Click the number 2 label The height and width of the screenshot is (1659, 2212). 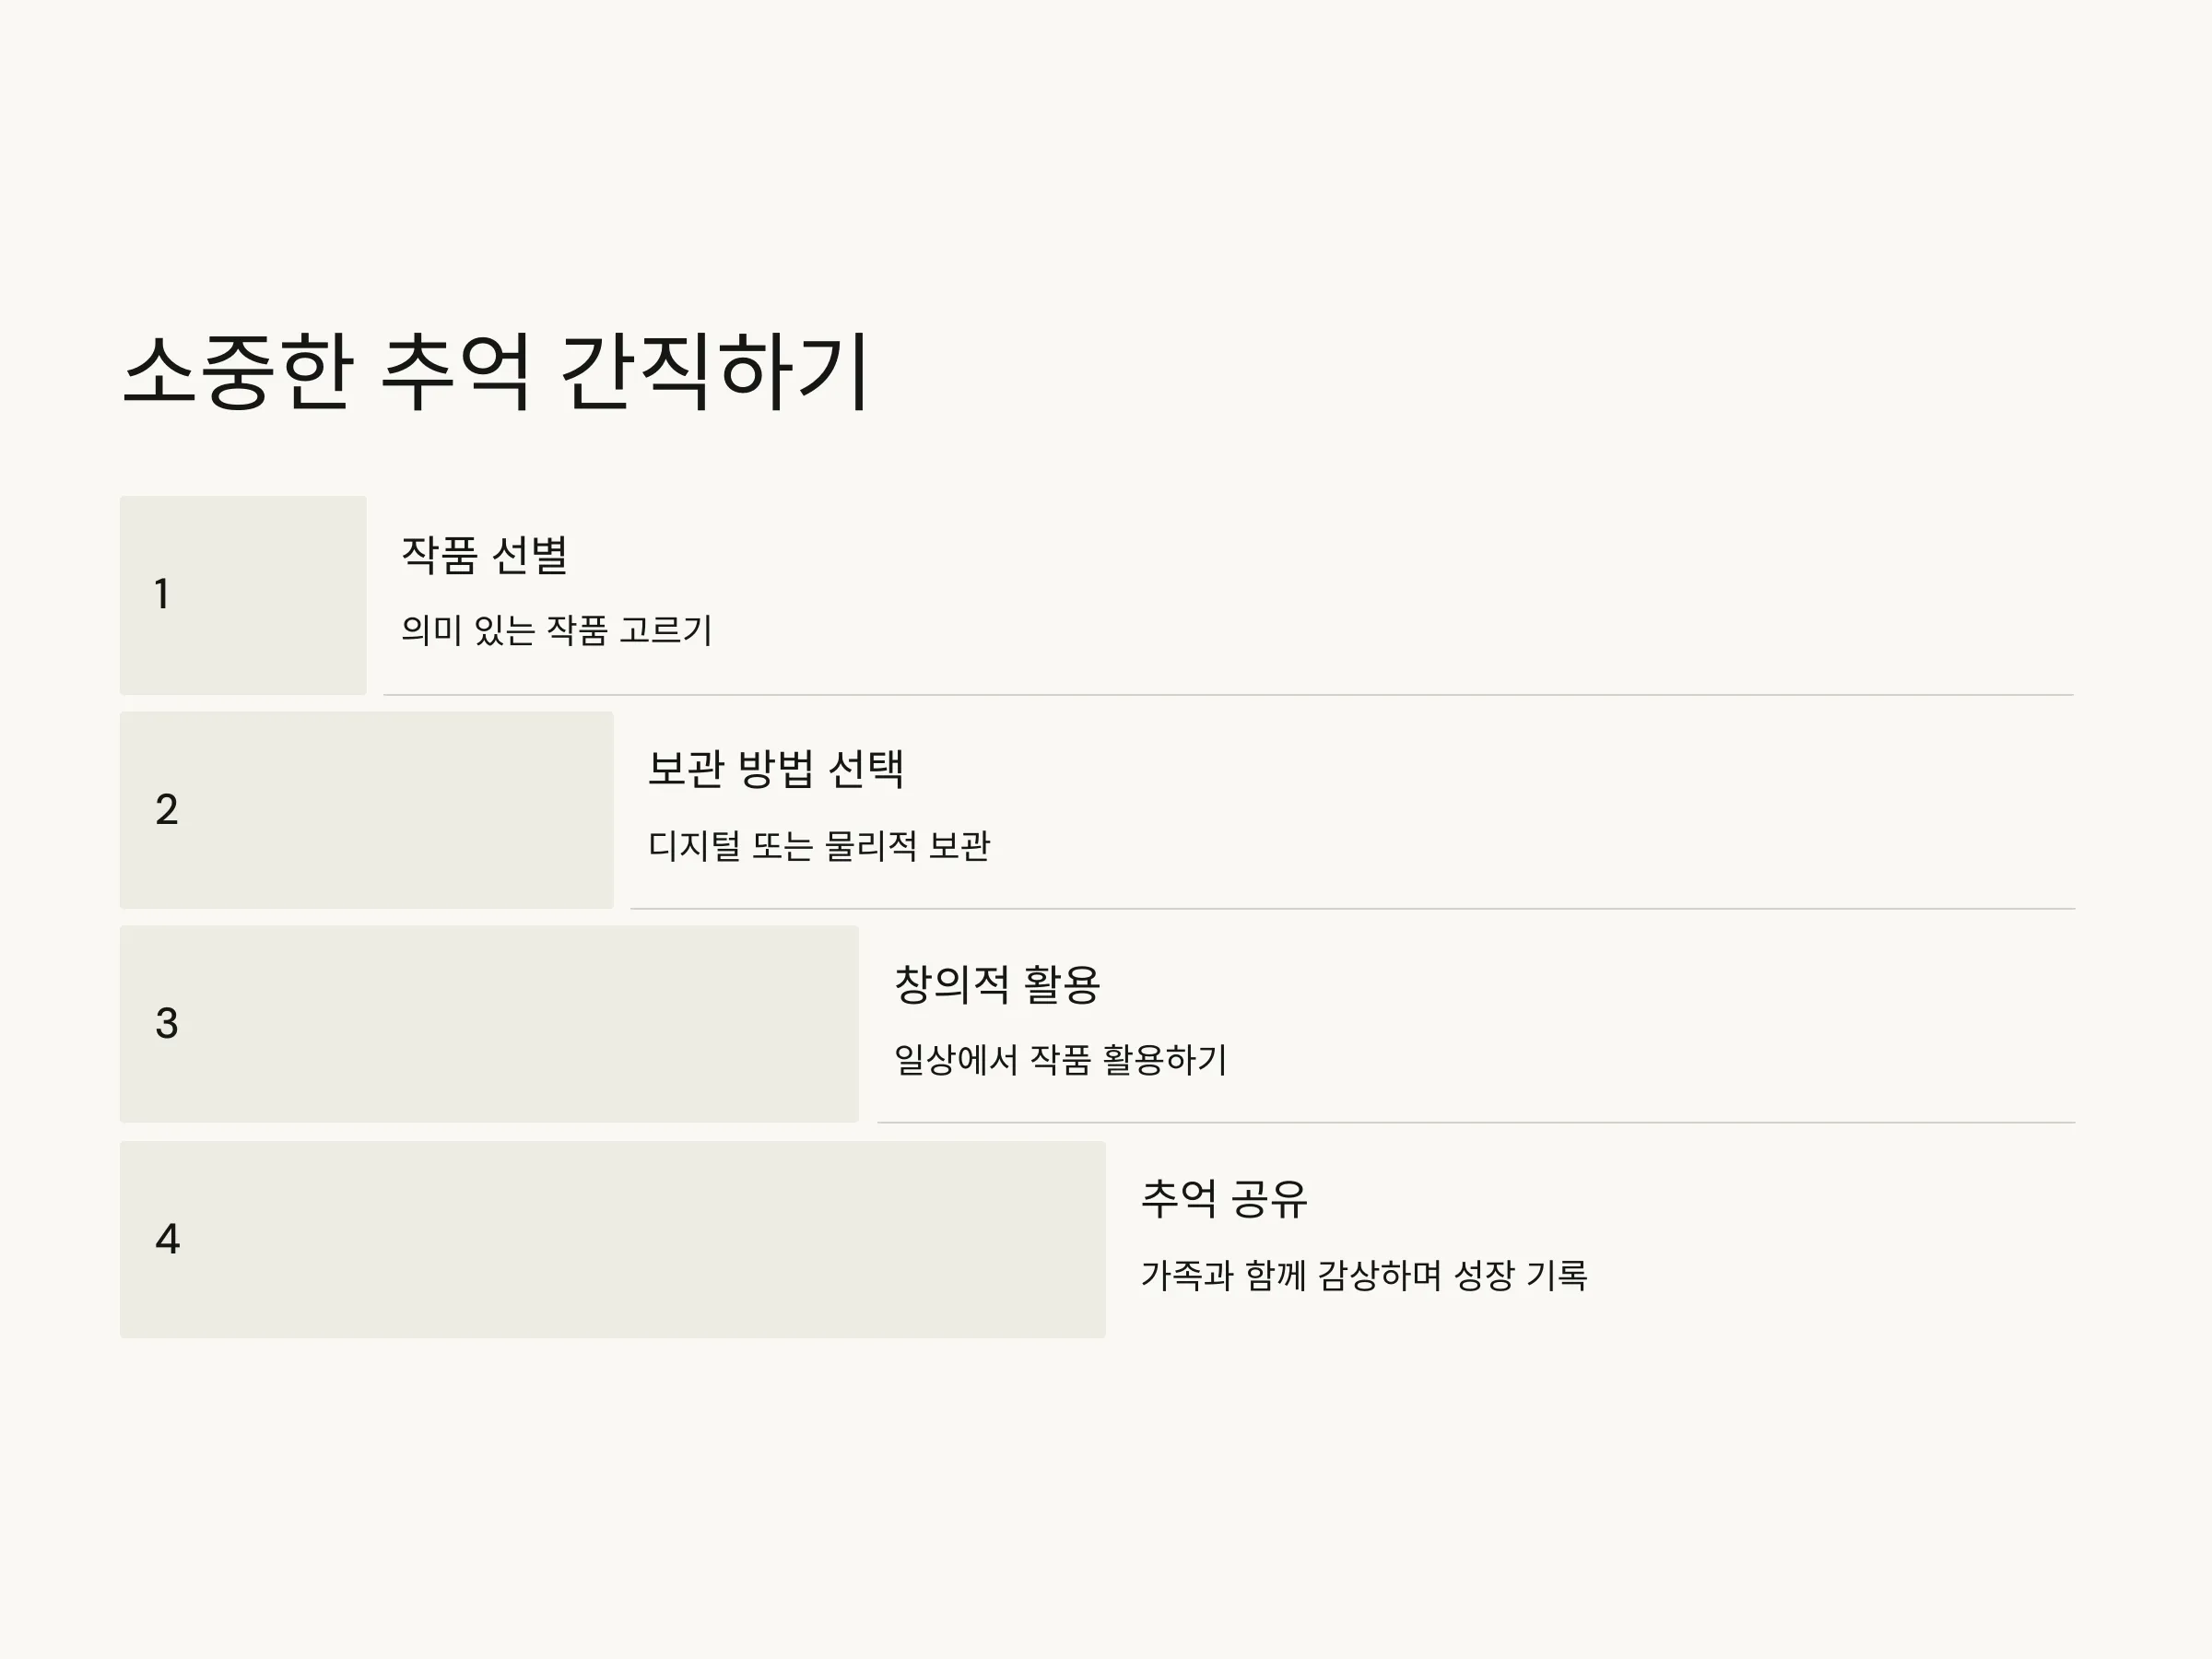167,809
